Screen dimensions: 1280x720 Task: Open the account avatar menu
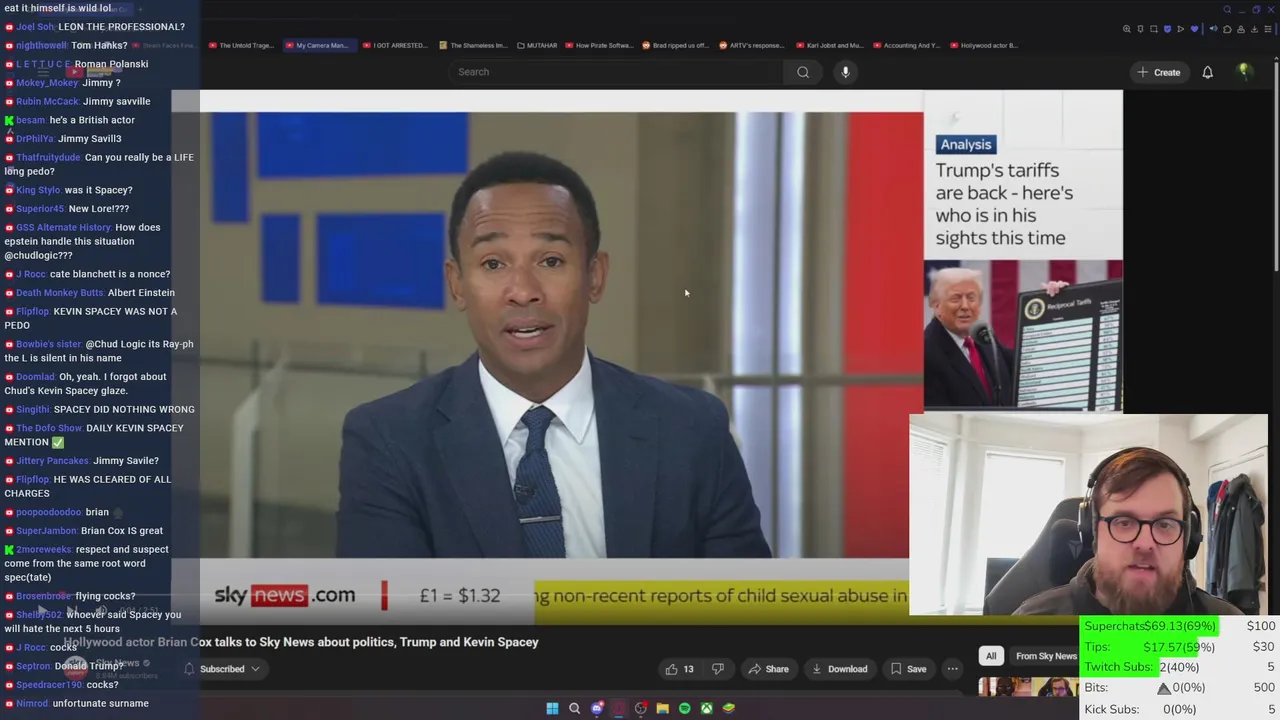point(1244,72)
